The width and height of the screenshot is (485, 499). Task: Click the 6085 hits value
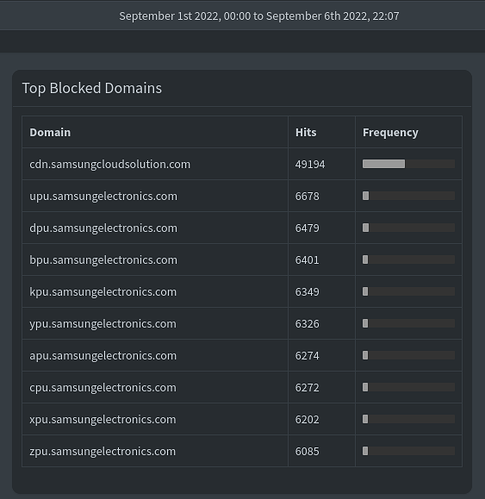coord(307,451)
